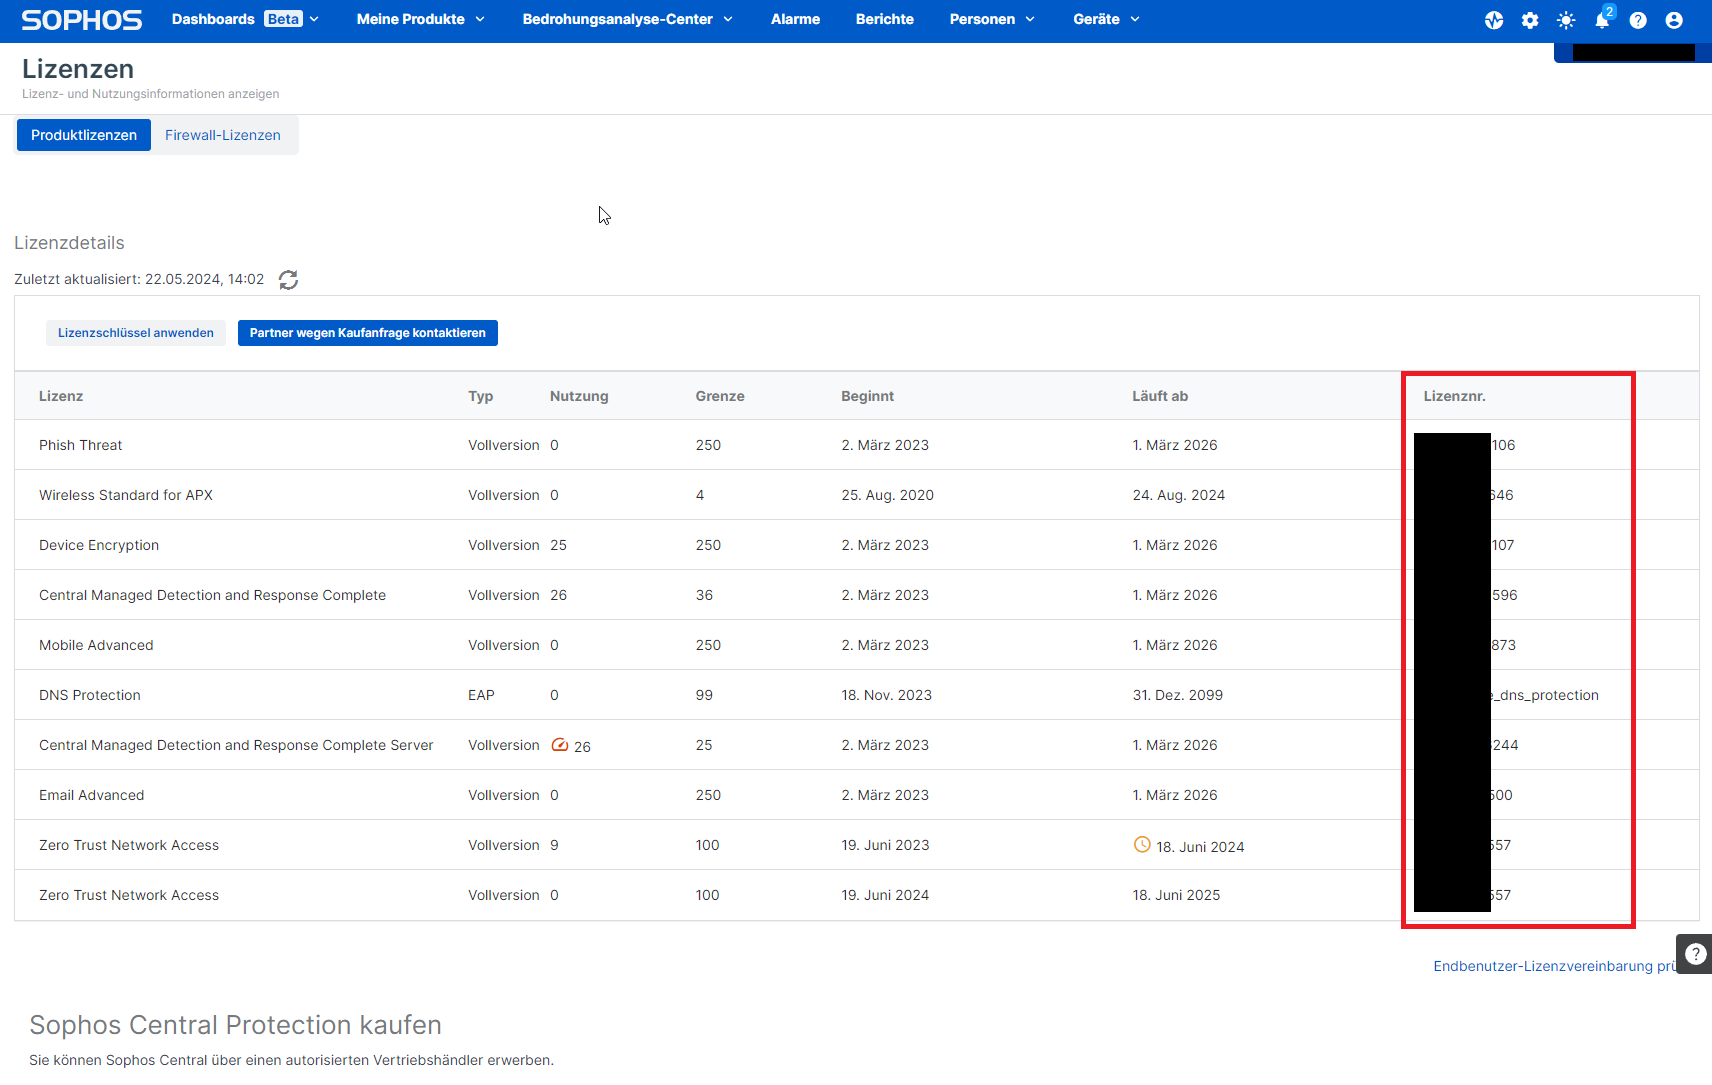This screenshot has height=1085, width=1712.
Task: Click start date 25. Aug. 2020
Action: (x=887, y=495)
